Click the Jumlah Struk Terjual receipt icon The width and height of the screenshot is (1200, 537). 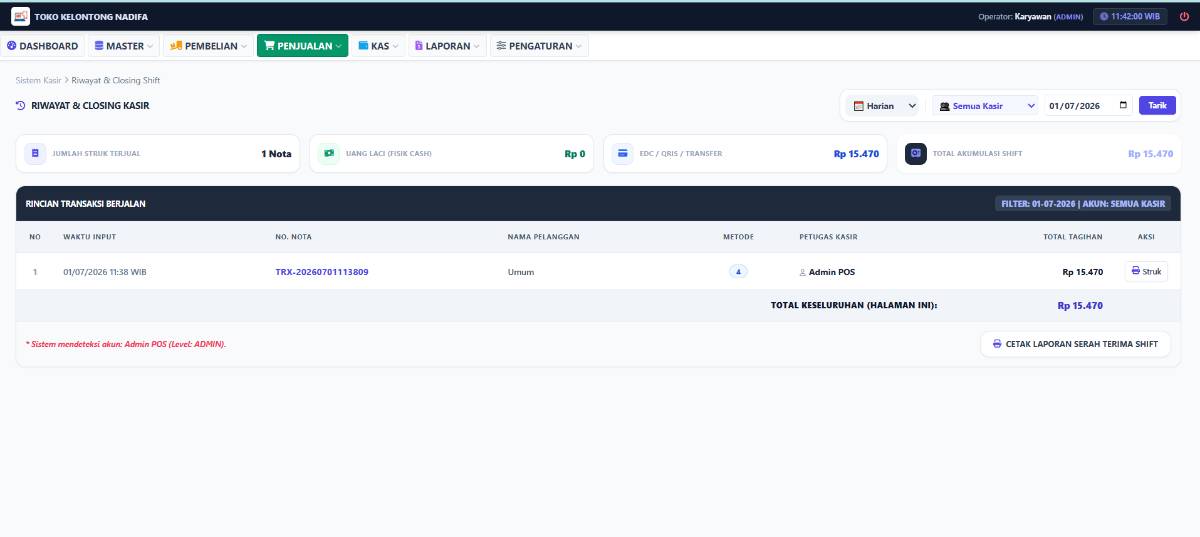(x=36, y=154)
